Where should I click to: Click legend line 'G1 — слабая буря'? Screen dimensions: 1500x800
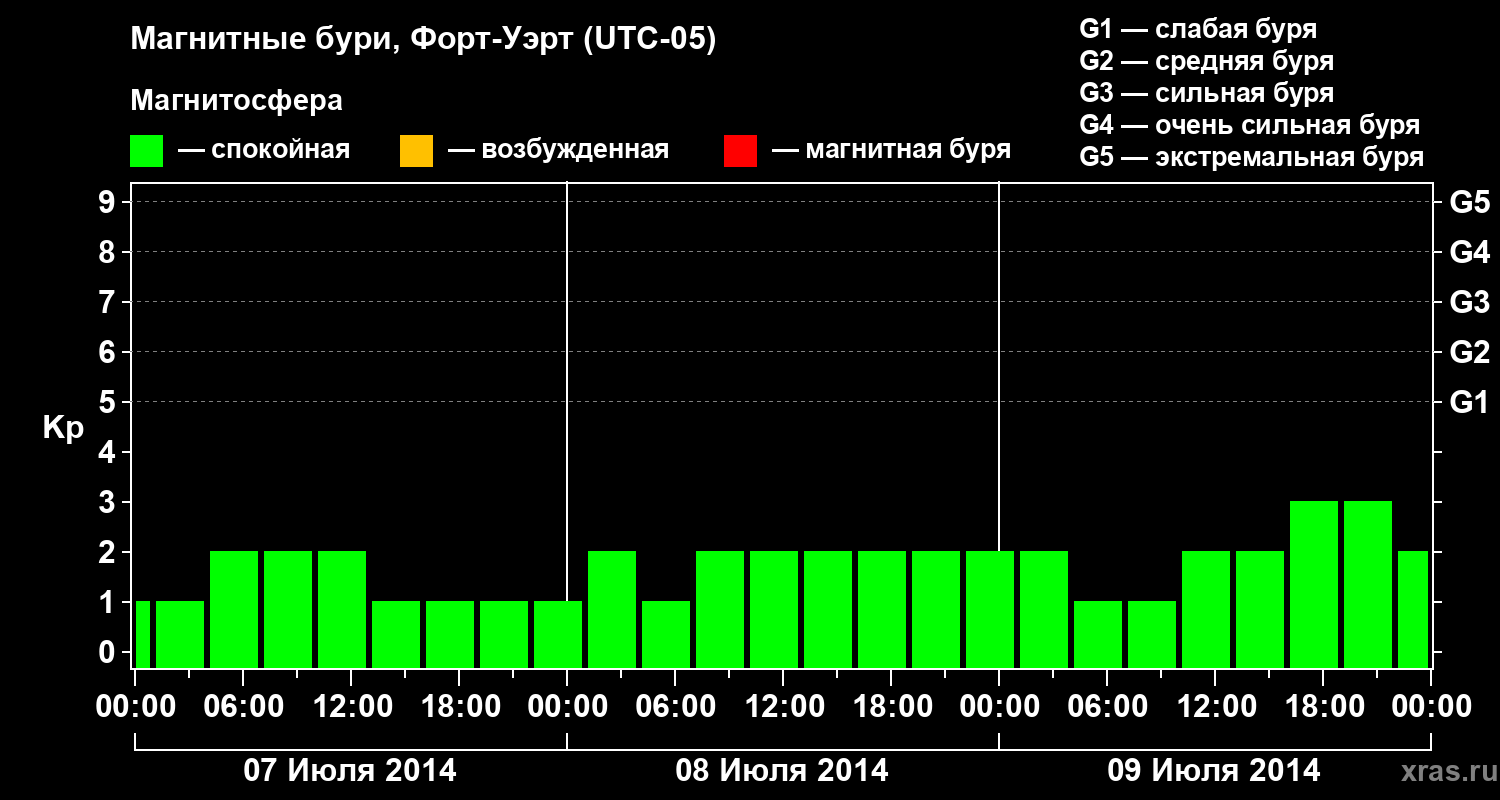1198,29
